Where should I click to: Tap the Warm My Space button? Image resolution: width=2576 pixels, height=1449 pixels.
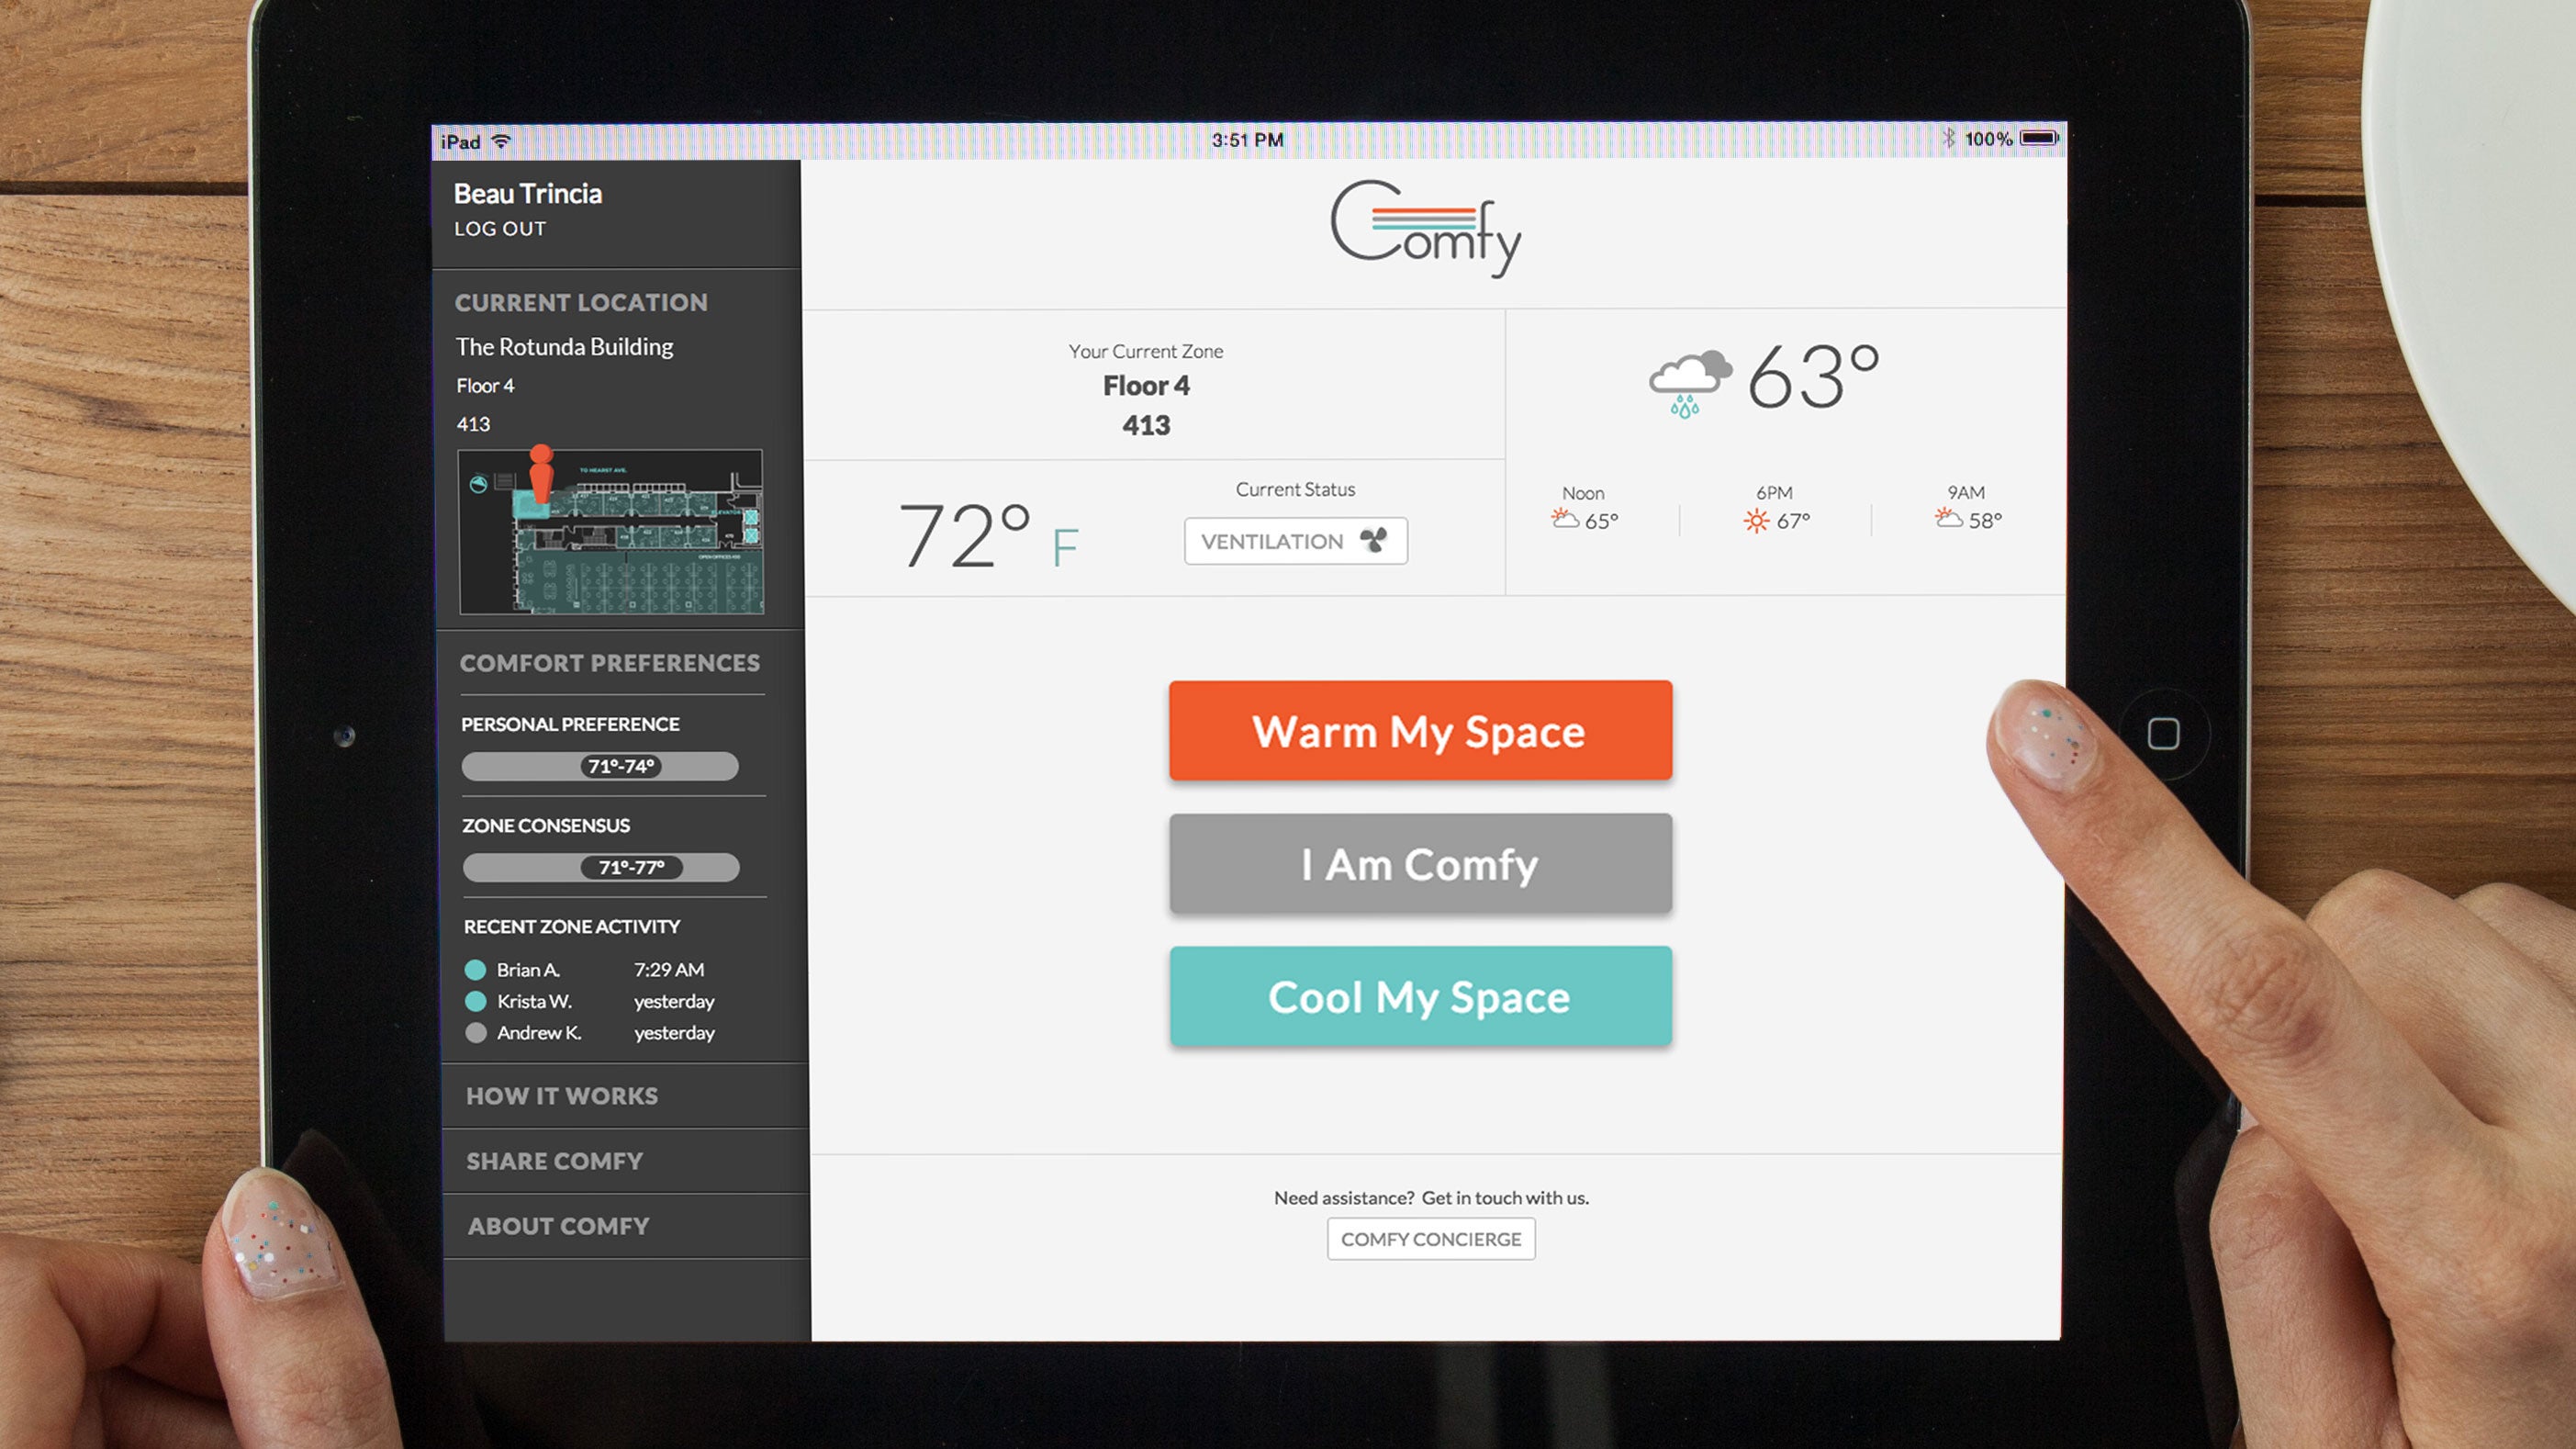[x=1420, y=731]
